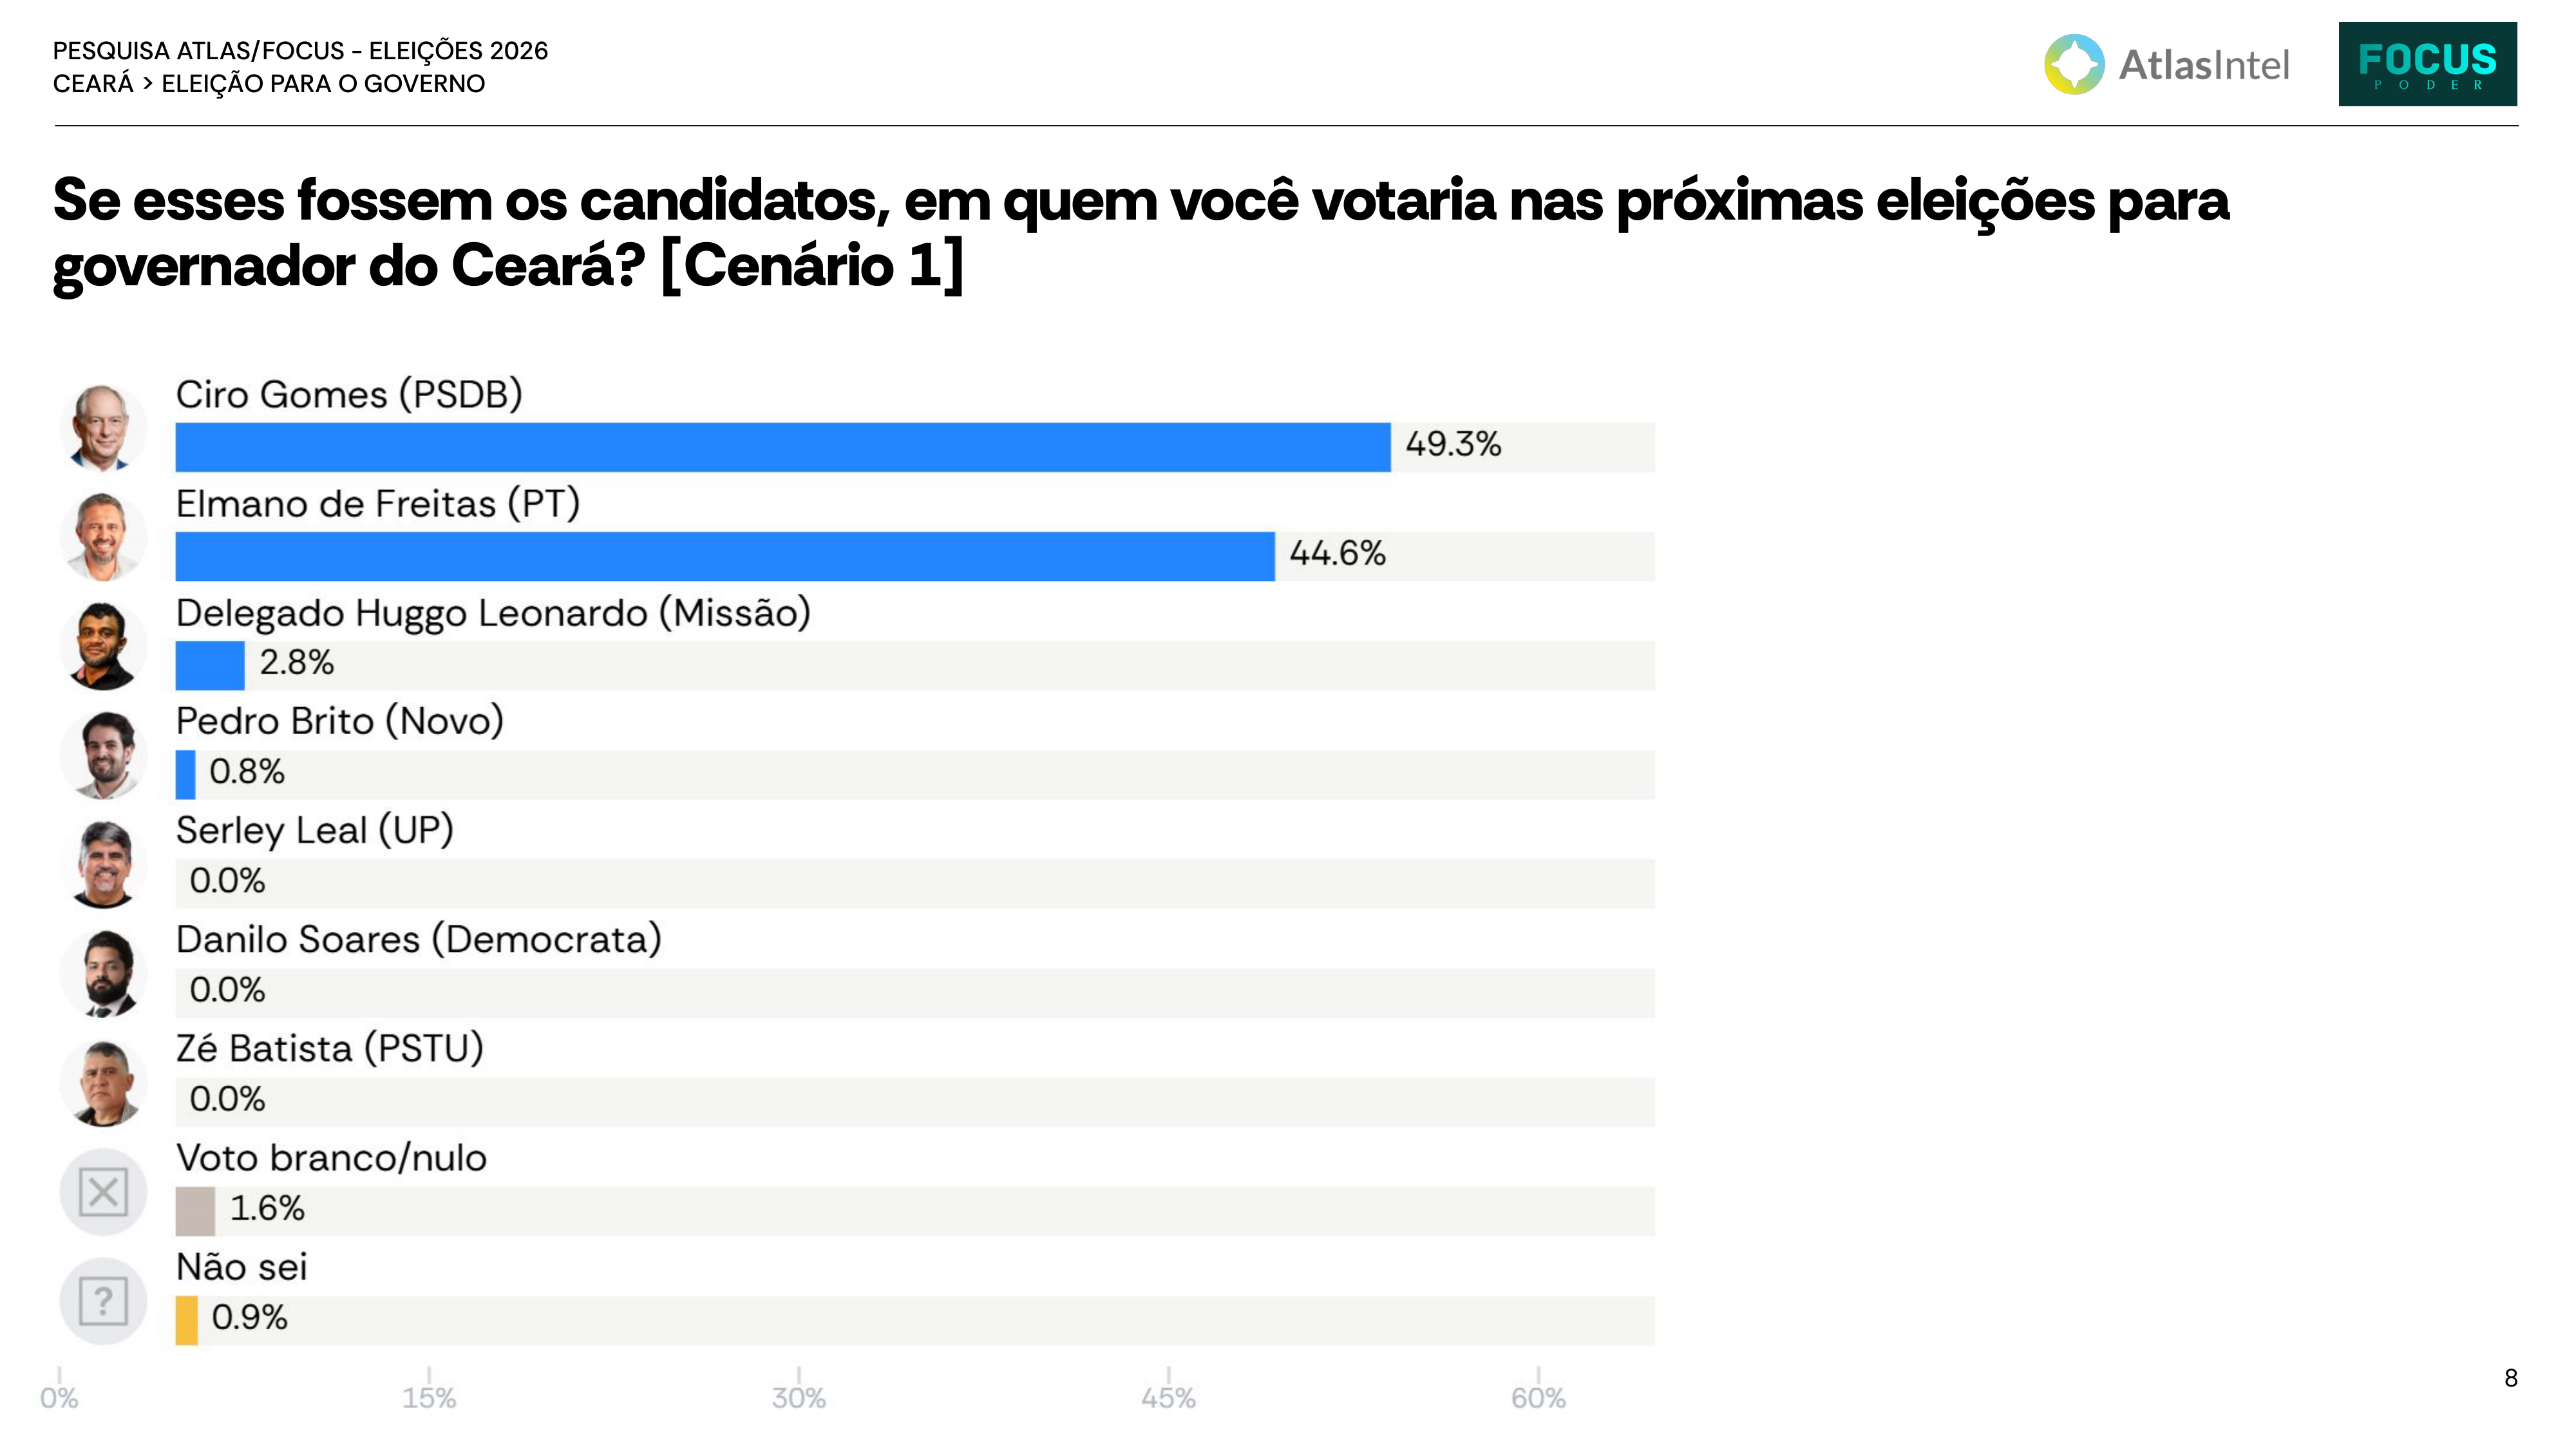Click the Eleição para o Governo breadcrumb
The height and width of the screenshot is (1449, 2576).
(x=323, y=84)
